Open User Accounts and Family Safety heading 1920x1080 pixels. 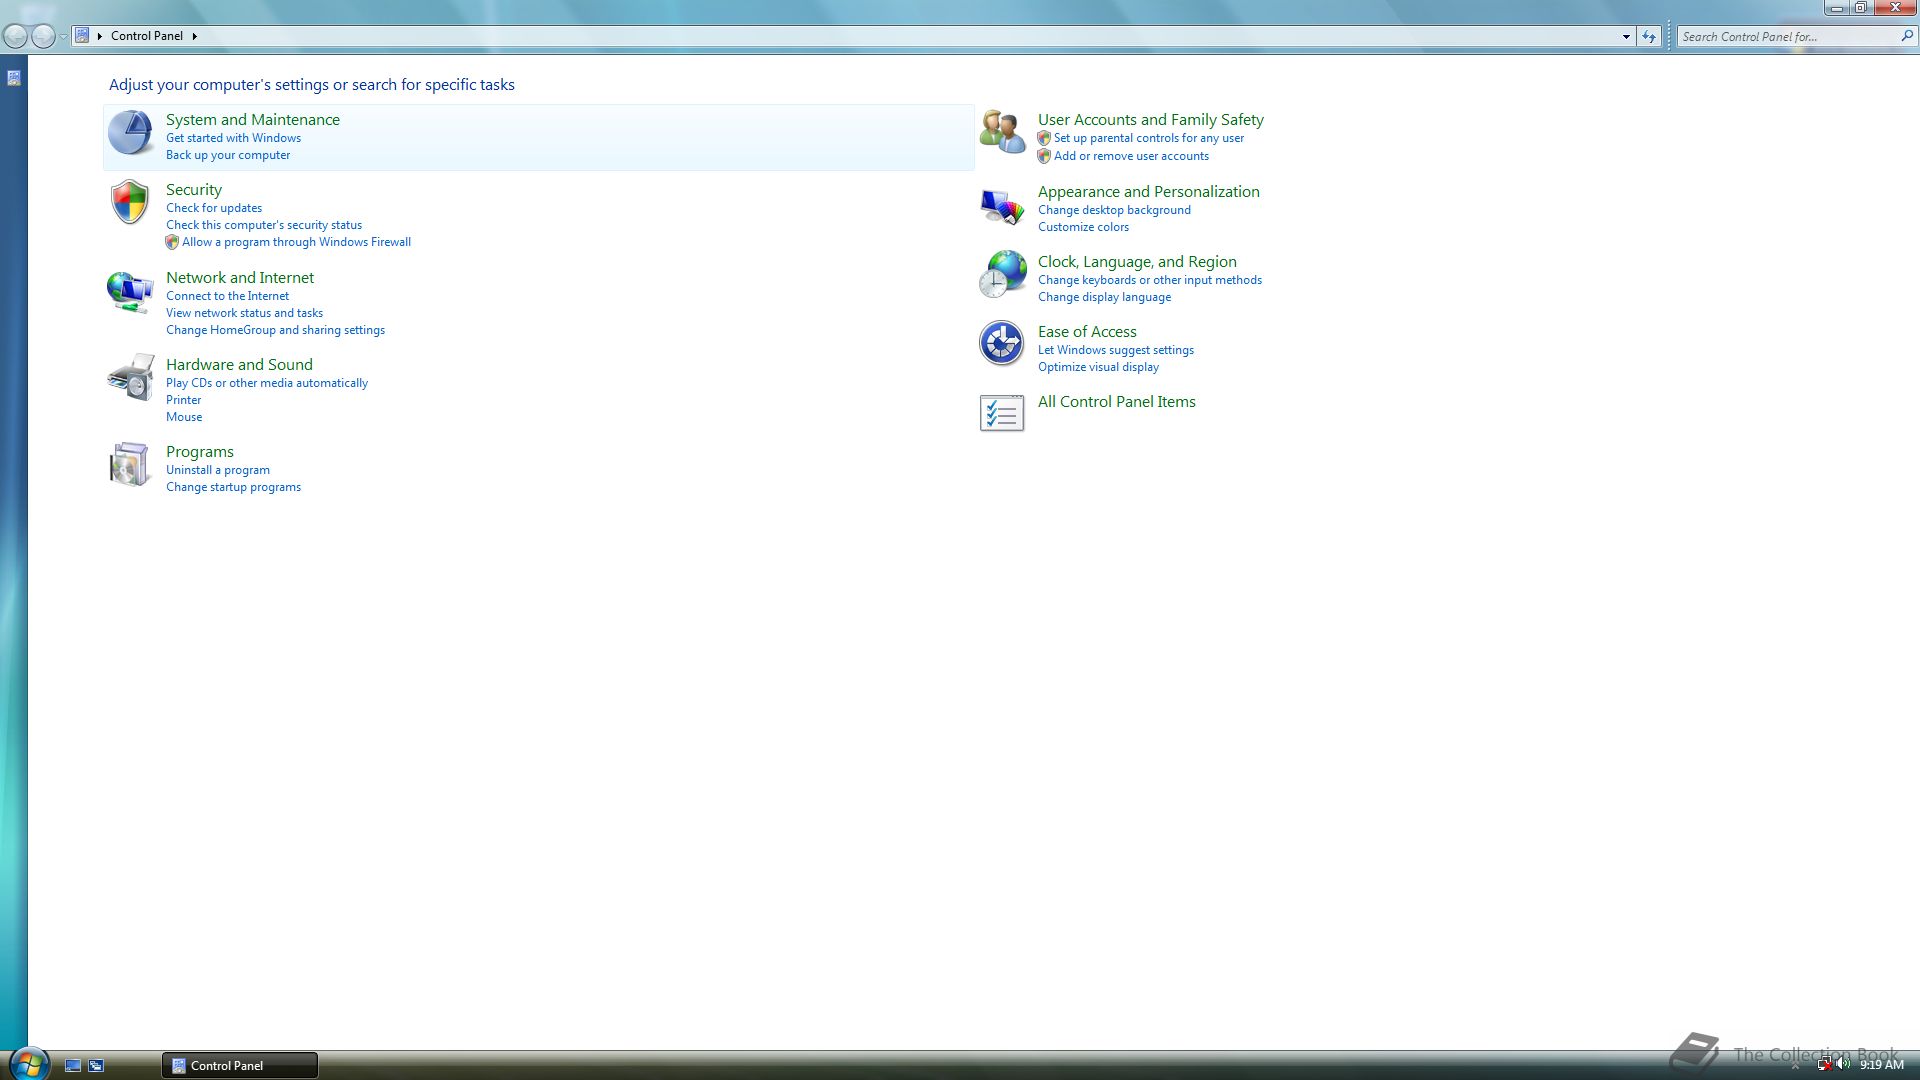(1151, 119)
